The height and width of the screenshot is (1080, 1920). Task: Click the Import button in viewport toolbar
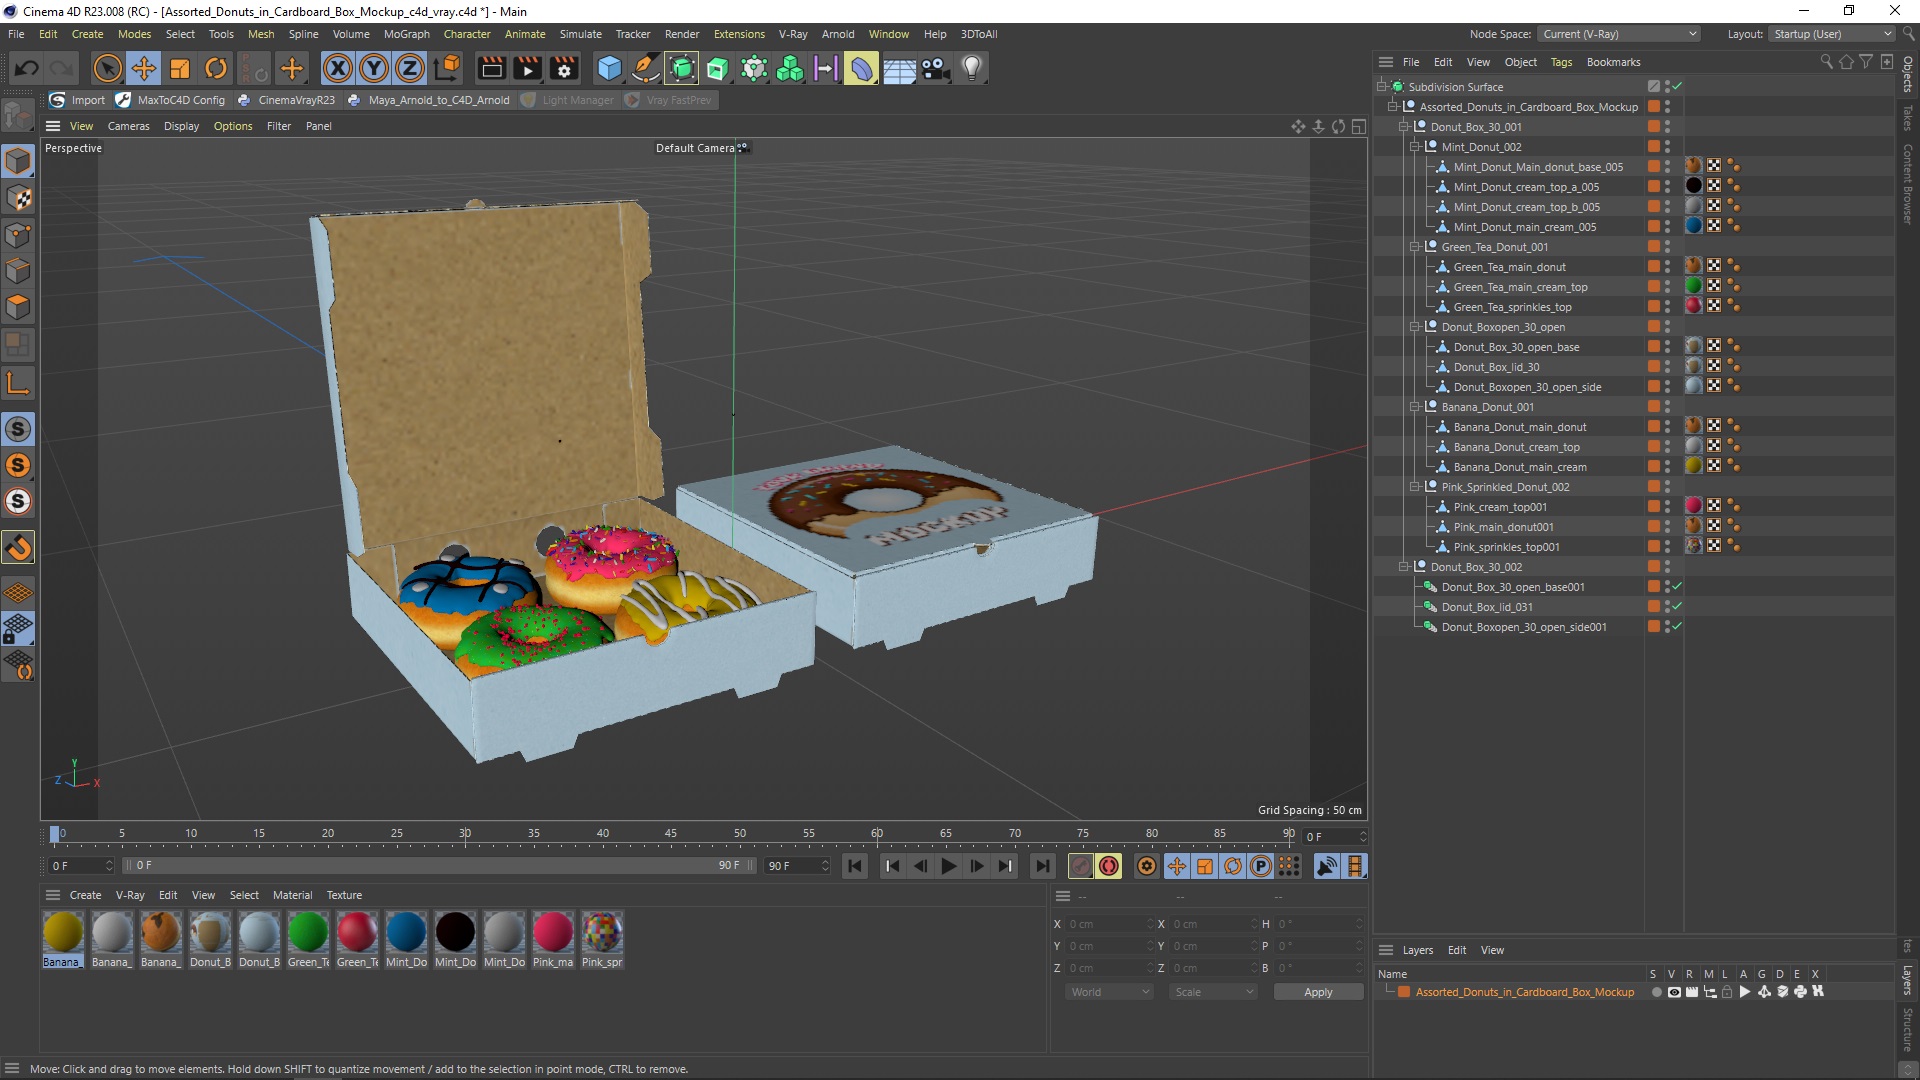88,100
